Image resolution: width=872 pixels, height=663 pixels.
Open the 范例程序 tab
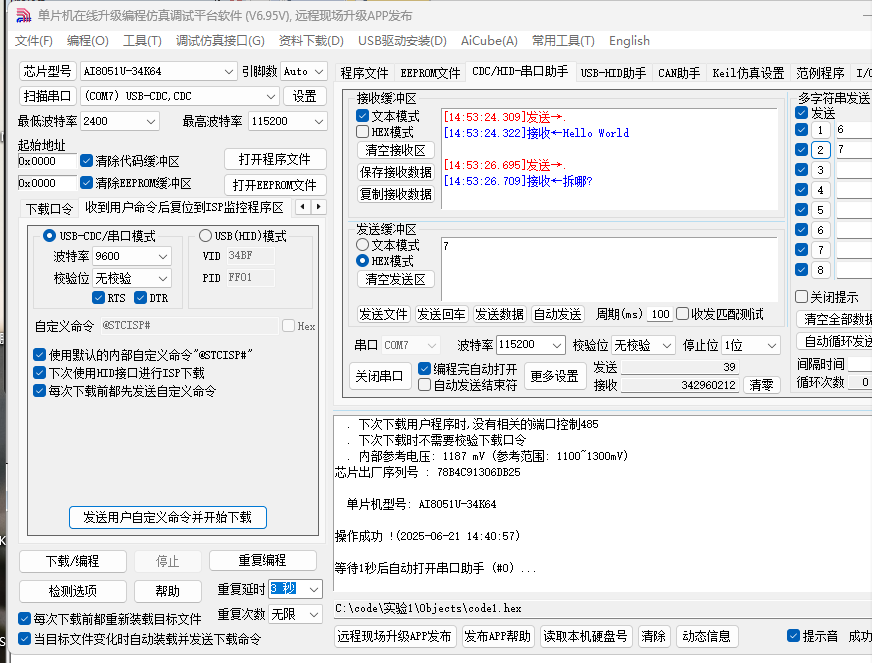point(820,73)
